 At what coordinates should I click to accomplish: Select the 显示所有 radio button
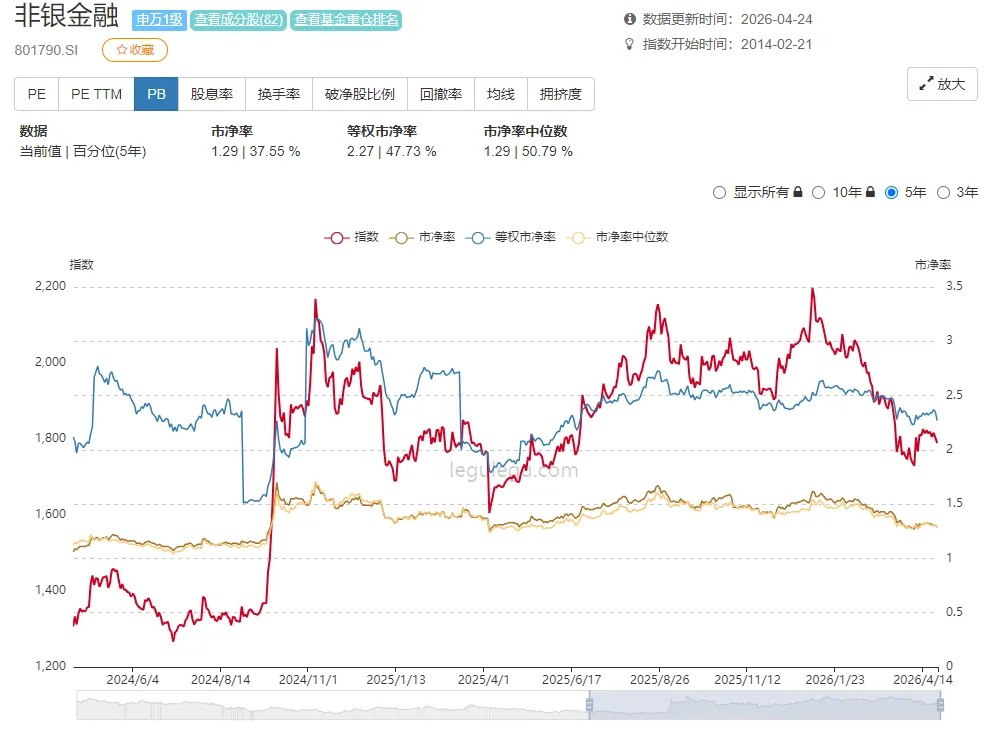pos(719,192)
